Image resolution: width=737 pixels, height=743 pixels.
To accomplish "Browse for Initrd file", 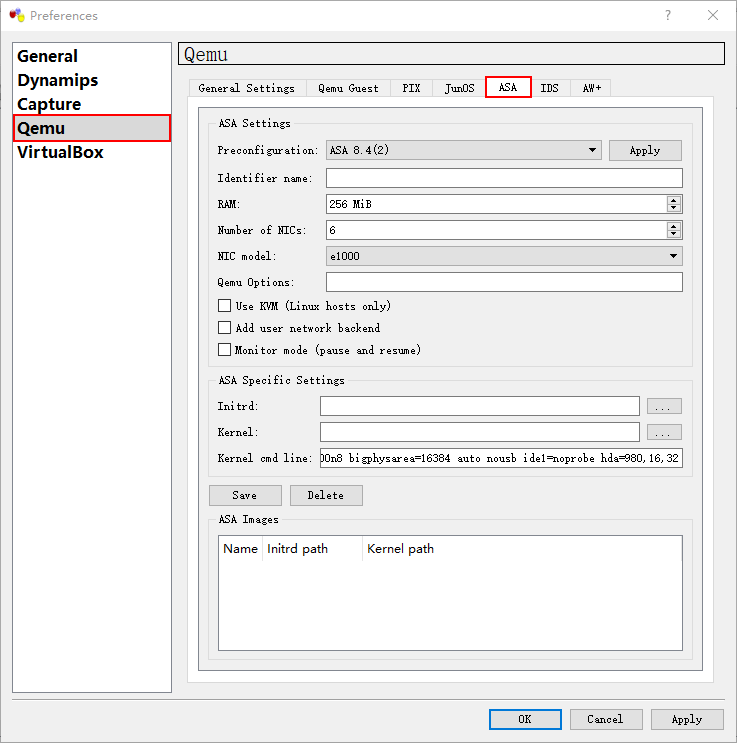I will point(664,406).
